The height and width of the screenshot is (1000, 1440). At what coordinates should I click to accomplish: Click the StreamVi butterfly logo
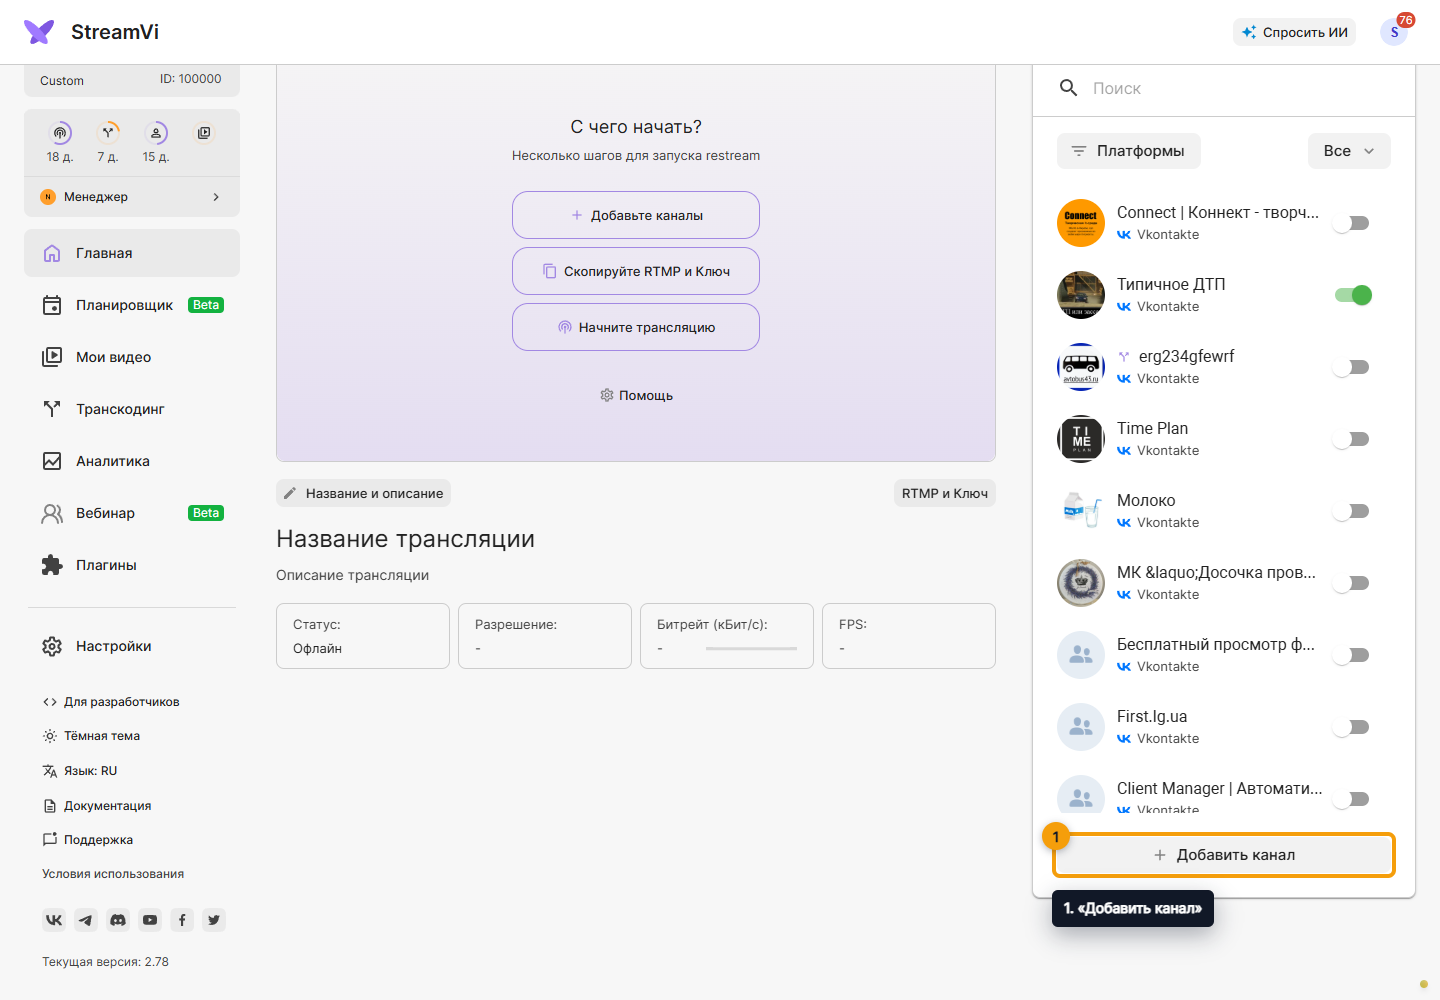click(x=39, y=32)
